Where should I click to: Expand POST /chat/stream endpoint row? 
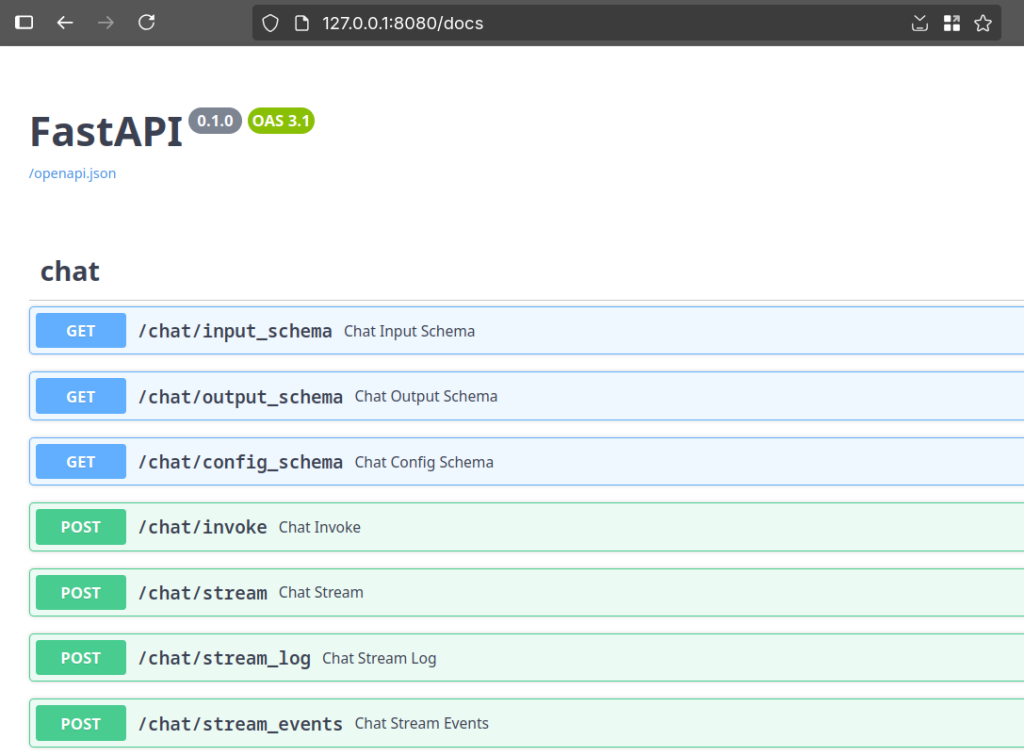click(x=526, y=592)
